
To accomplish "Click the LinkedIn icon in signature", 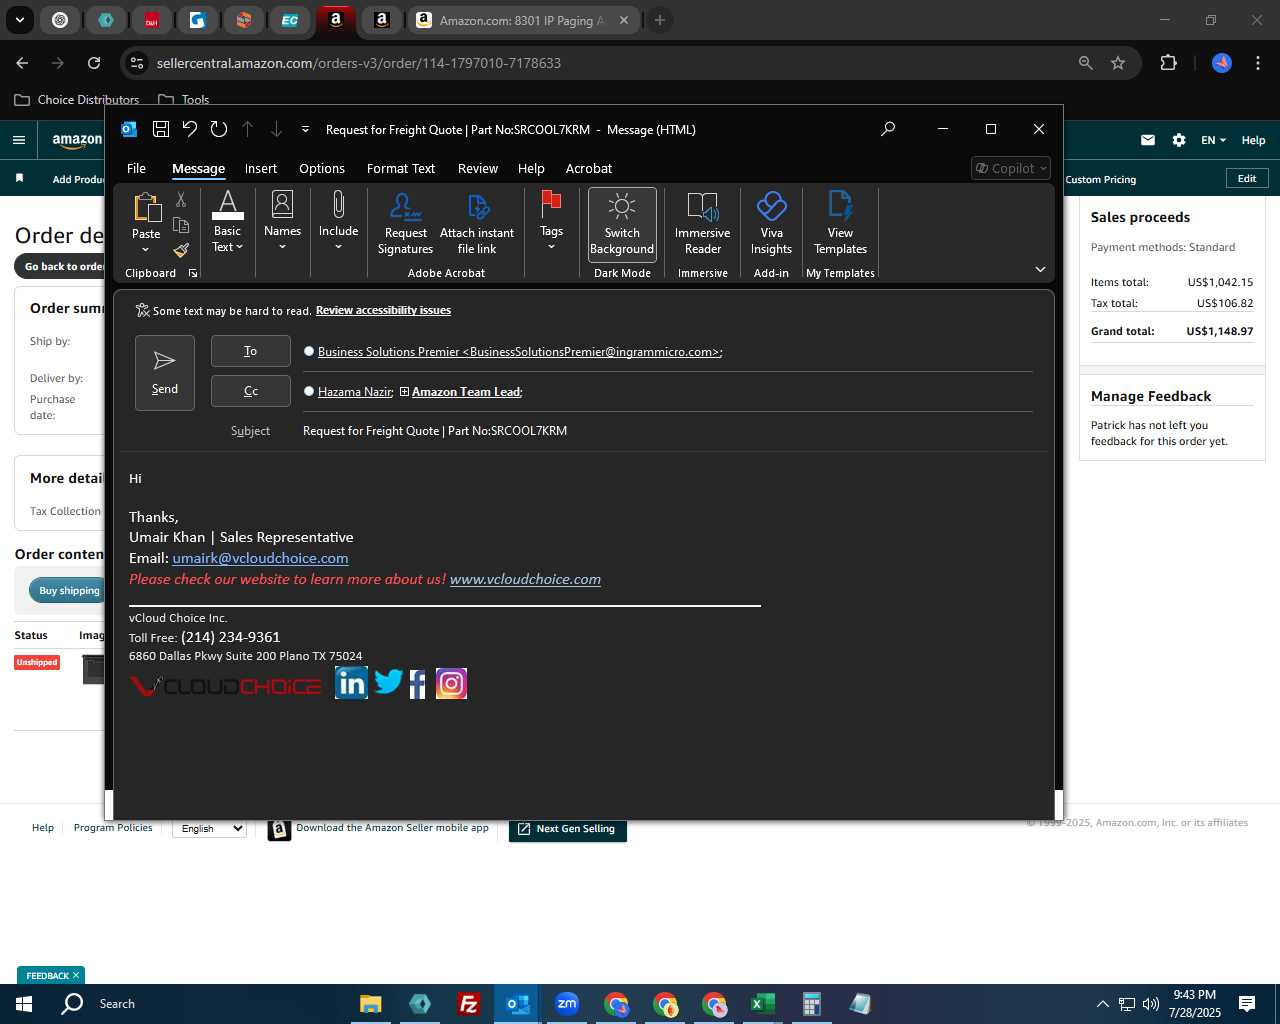I will click(351, 683).
